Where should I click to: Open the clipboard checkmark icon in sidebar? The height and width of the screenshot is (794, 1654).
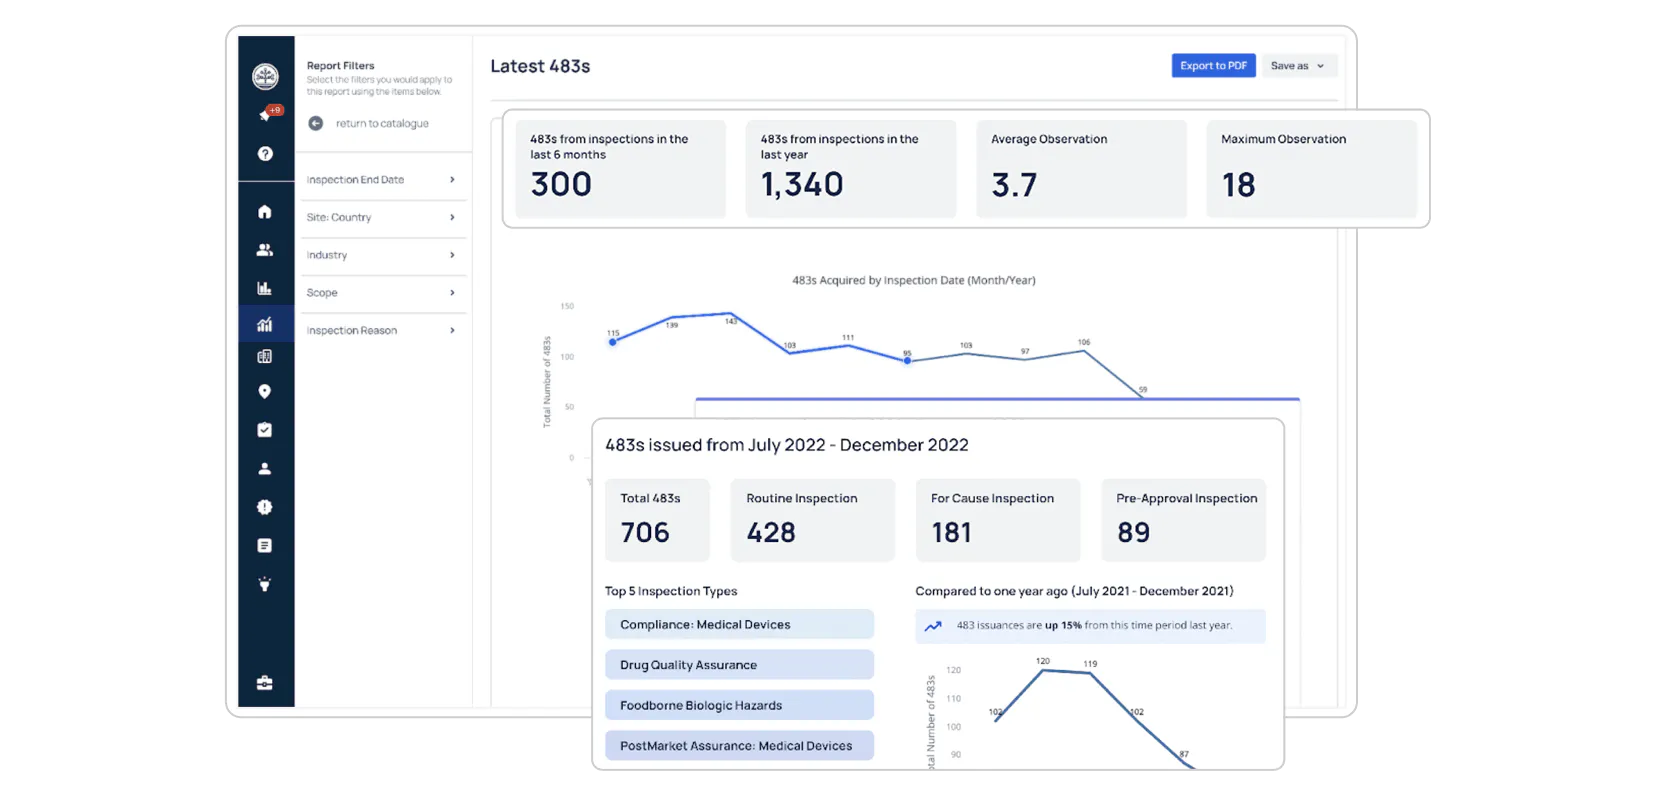click(x=265, y=430)
